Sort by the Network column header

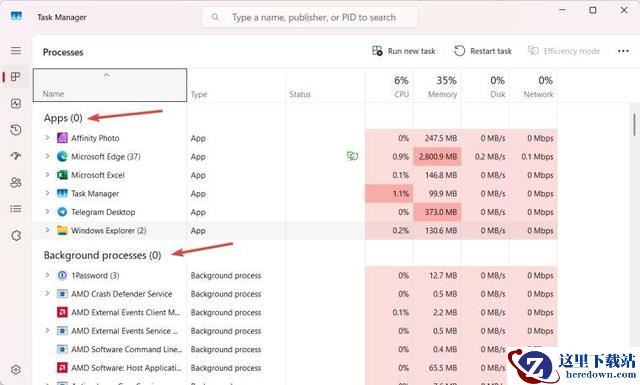point(533,86)
